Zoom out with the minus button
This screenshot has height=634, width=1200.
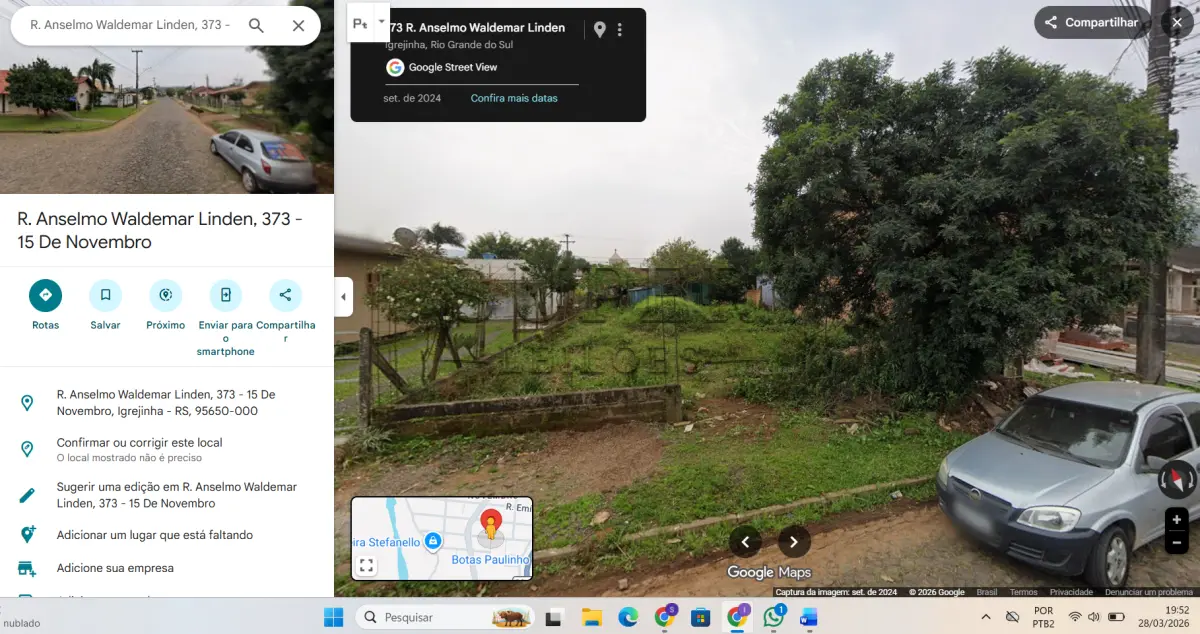pos(1177,542)
